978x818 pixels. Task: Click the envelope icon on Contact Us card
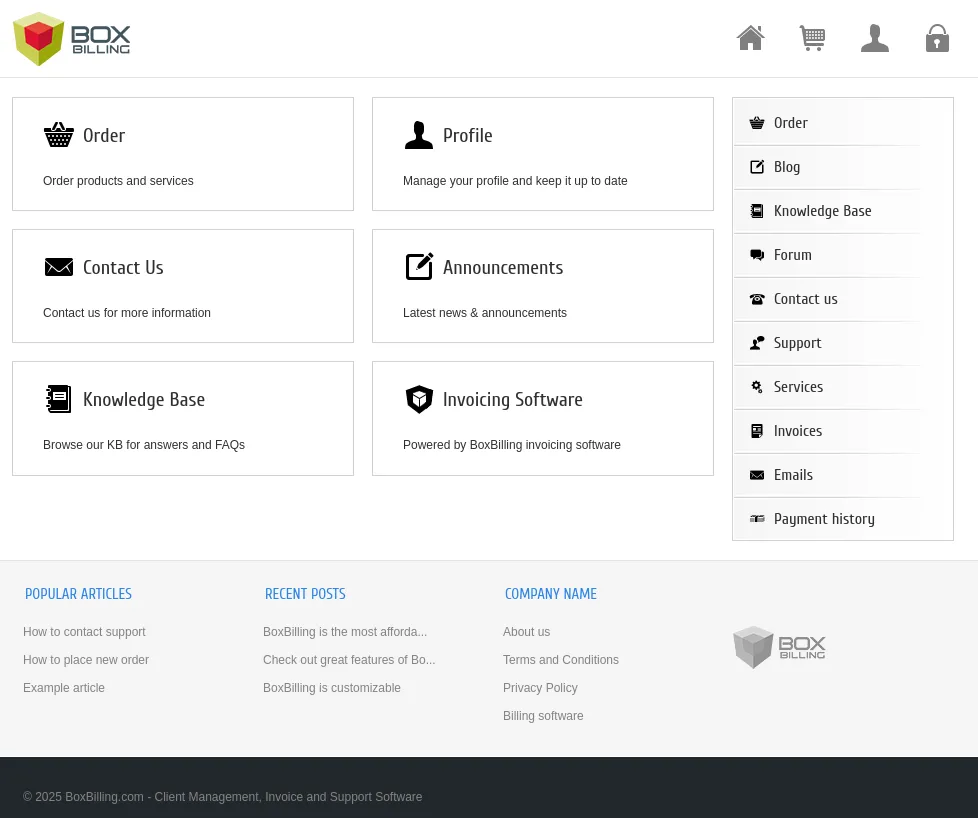click(x=59, y=267)
